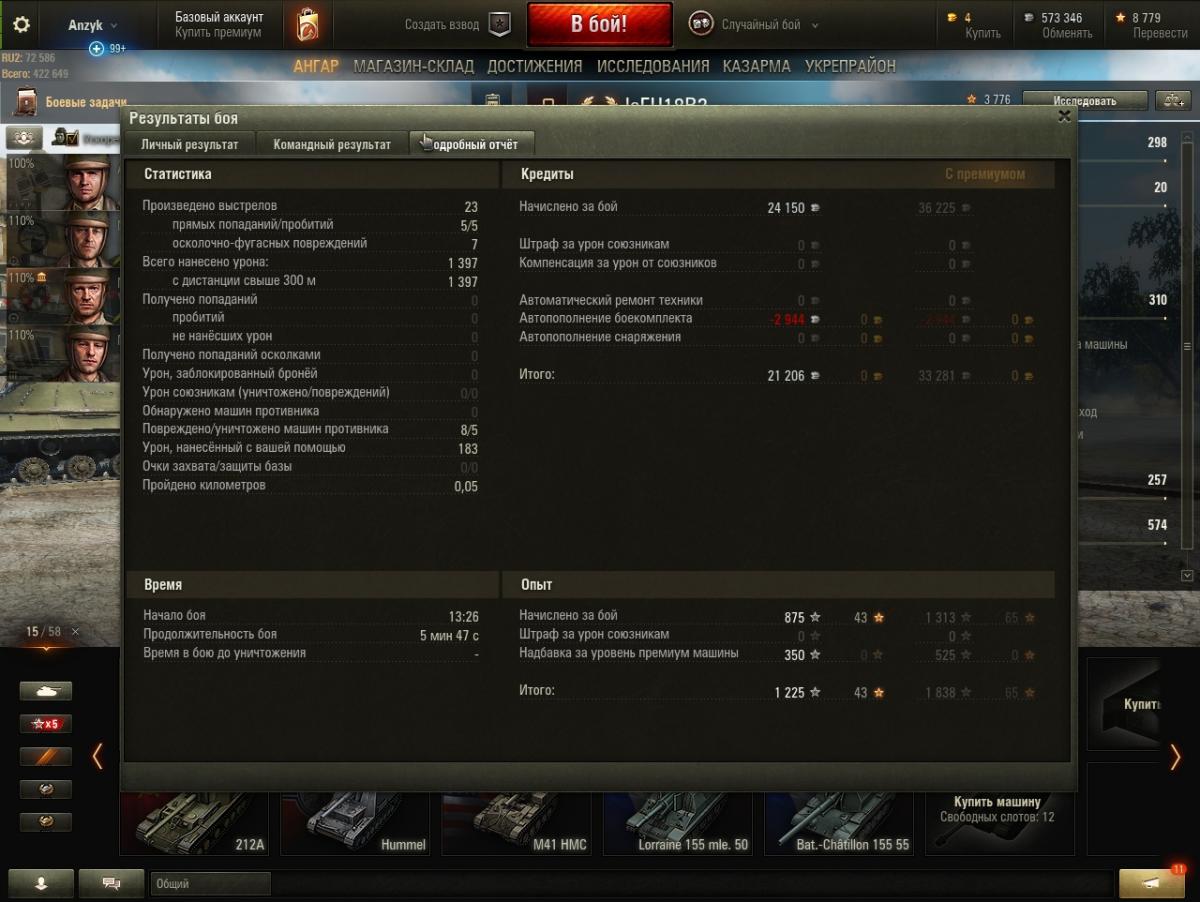Open the ИССЛЕДОВАНИЯ tab
The width and height of the screenshot is (1200, 902).
tap(653, 66)
